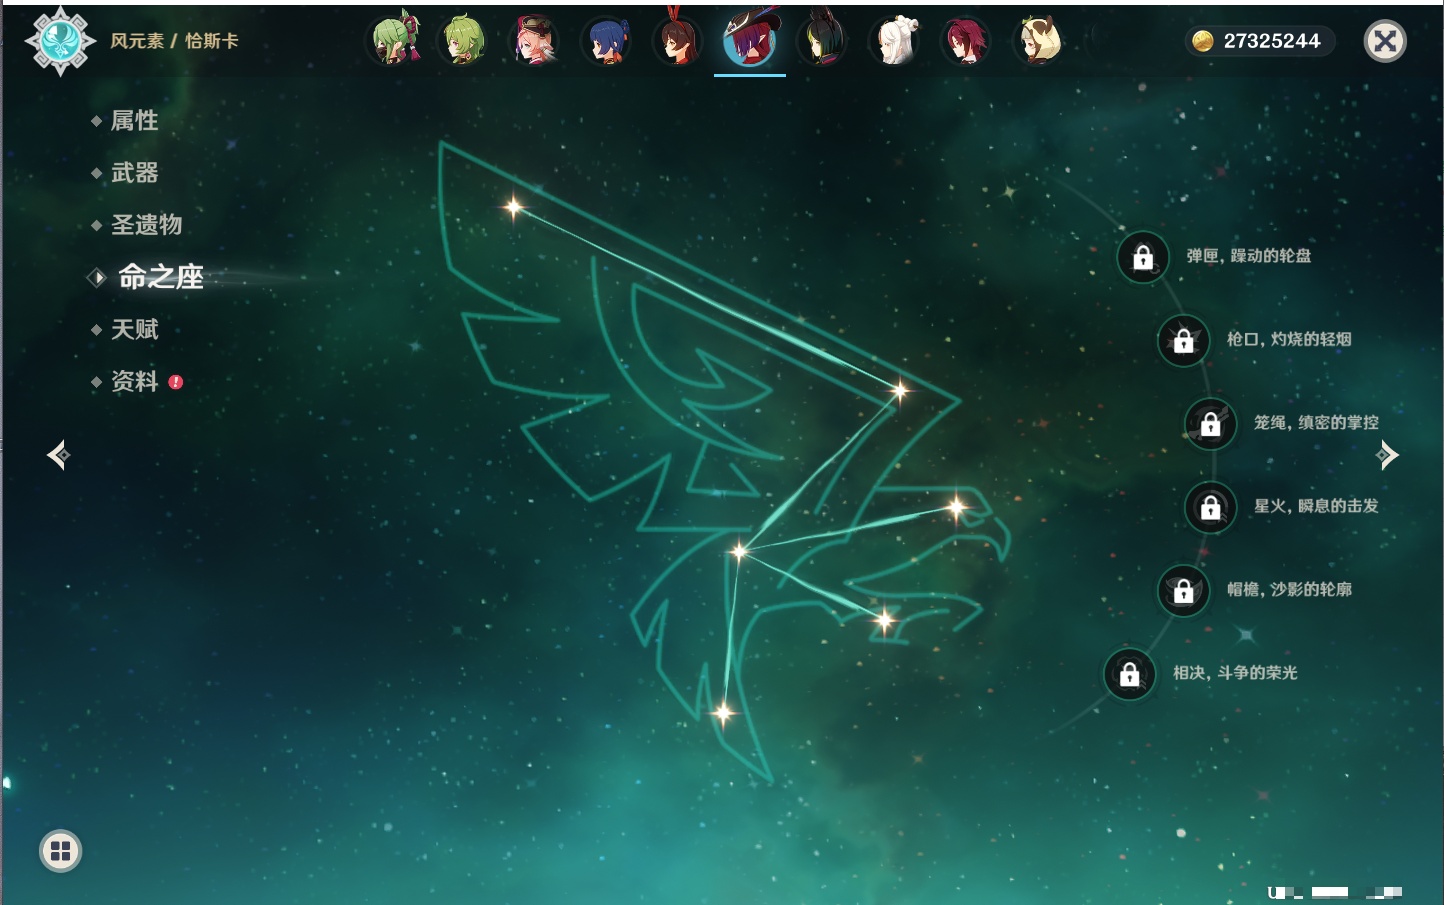Select the star at the eagle's wing tip
1444x905 pixels.
514,207
